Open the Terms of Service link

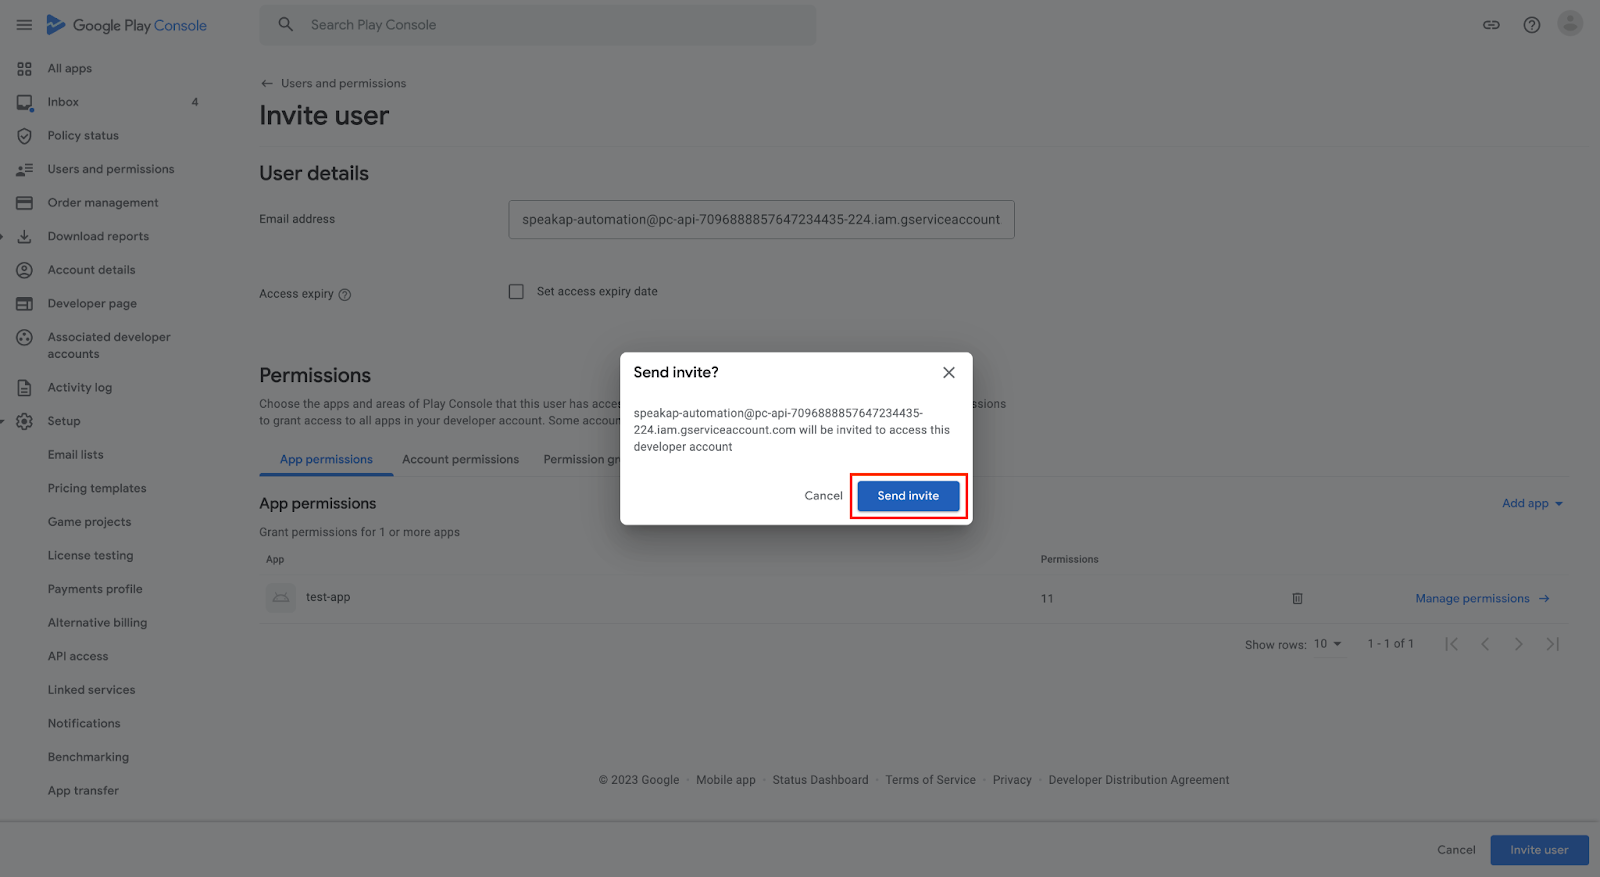tap(930, 780)
